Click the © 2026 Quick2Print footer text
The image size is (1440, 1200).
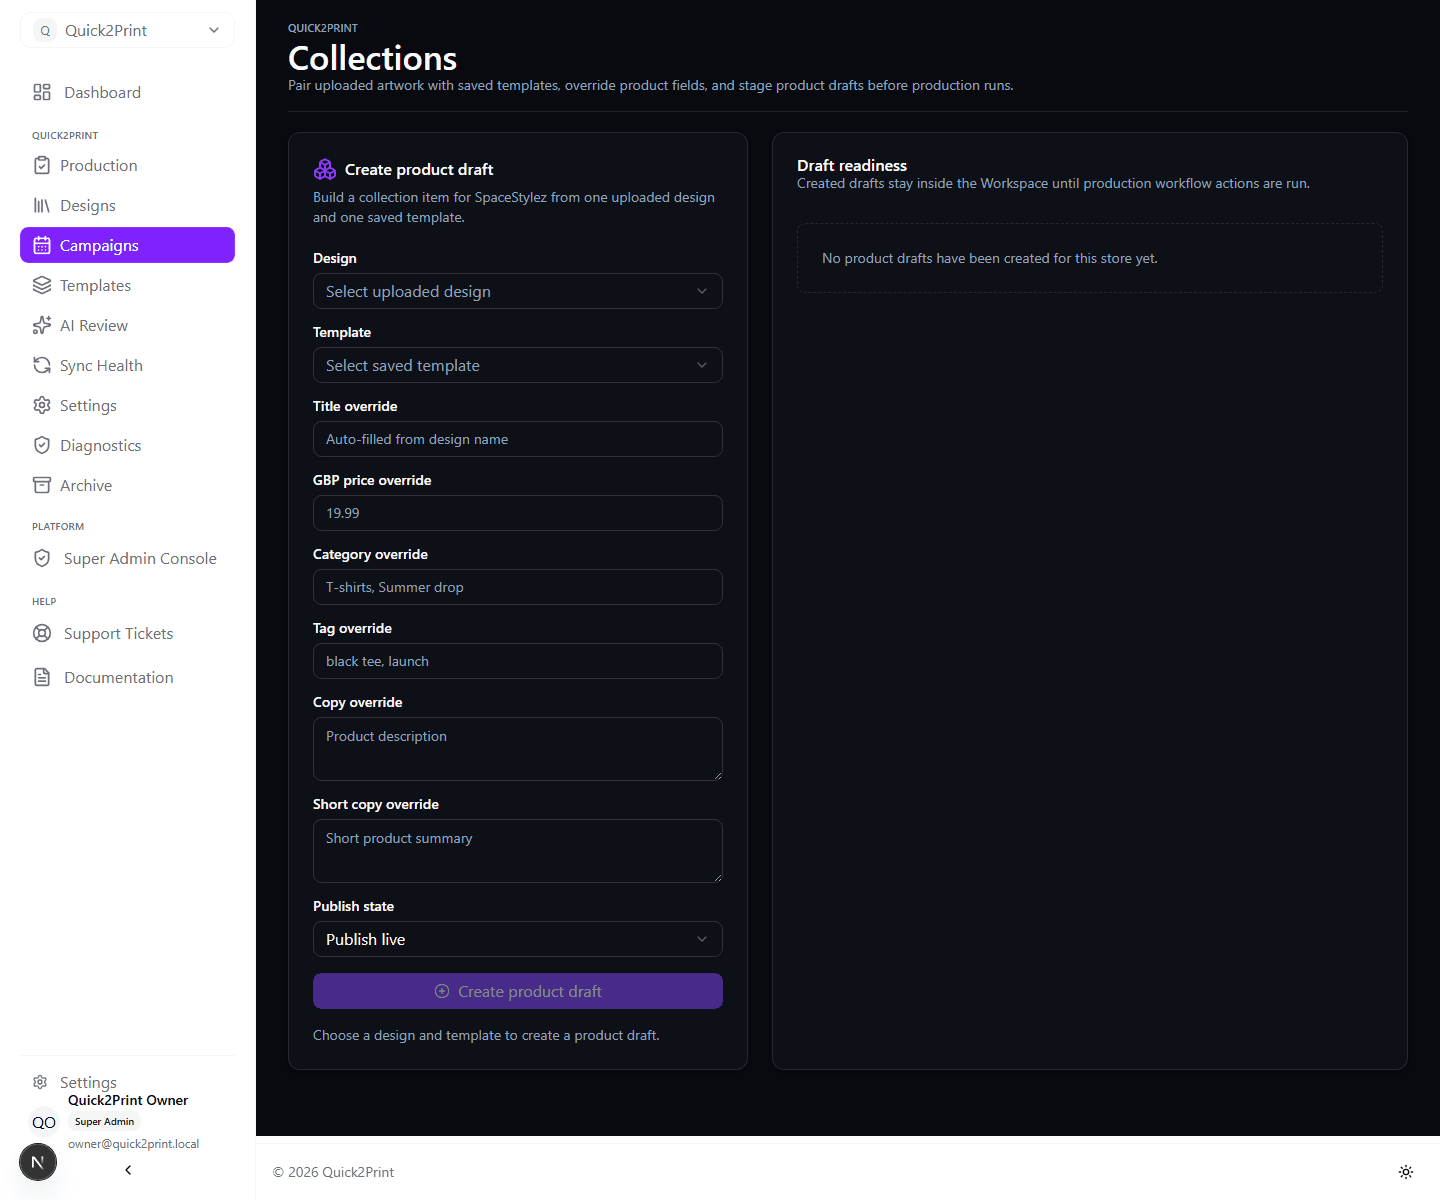point(333,1172)
